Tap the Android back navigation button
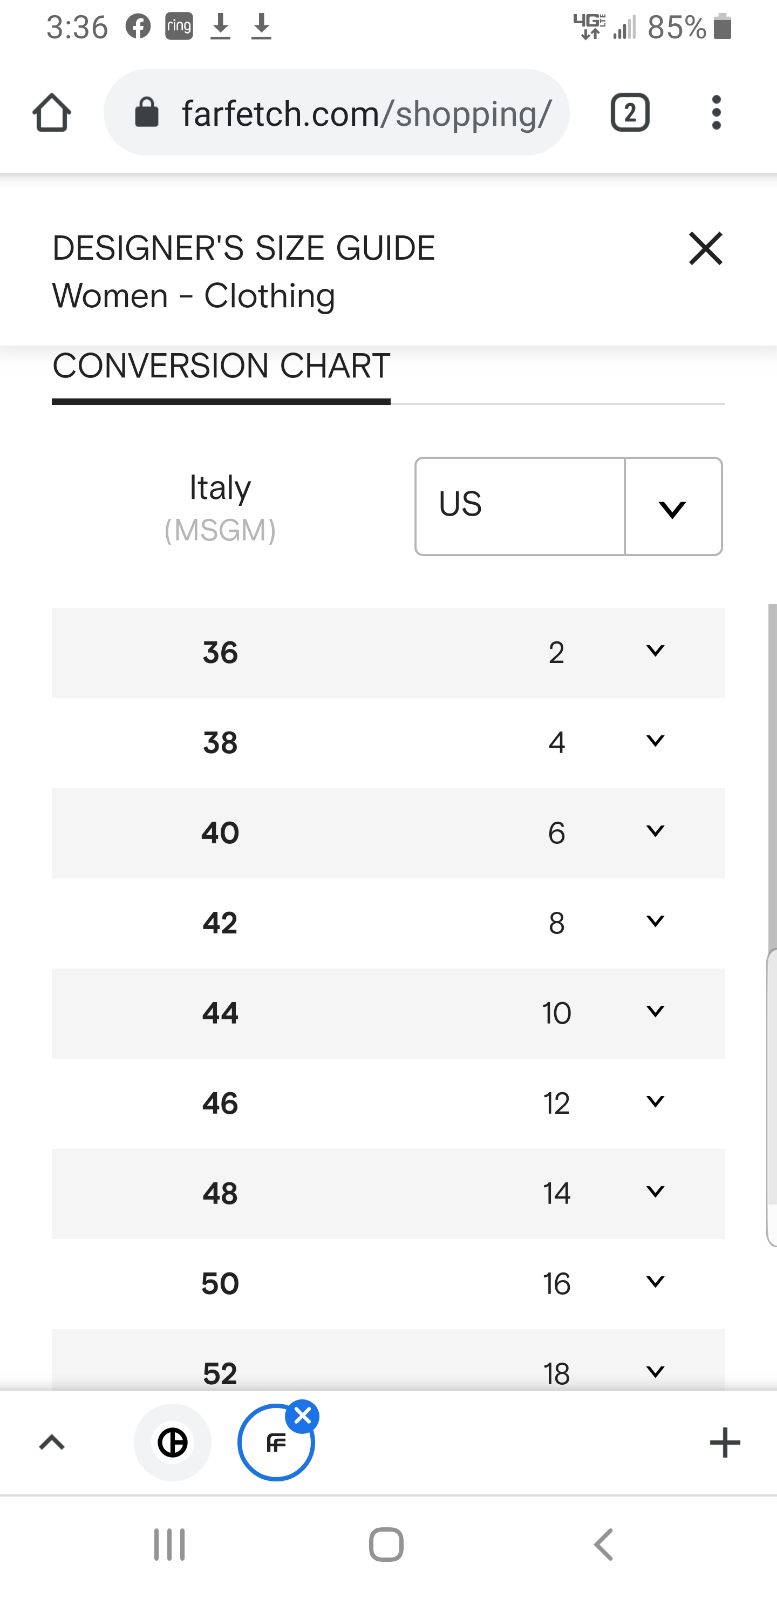Screen dimensions: 777x1598 click(603, 1544)
